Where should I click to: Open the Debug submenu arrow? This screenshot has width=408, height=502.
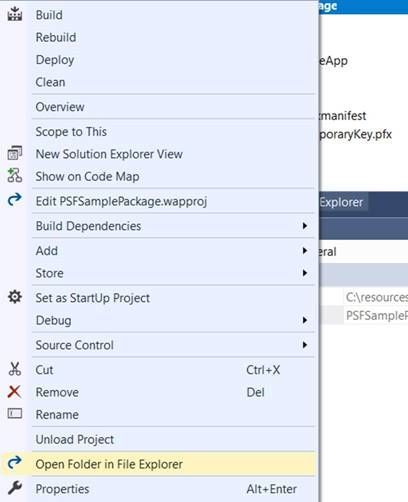tap(304, 320)
